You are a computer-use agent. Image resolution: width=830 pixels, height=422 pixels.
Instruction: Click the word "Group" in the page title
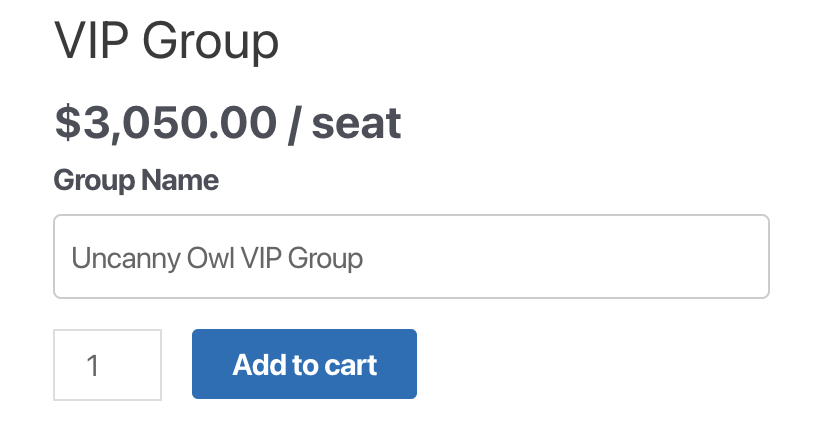[x=209, y=41]
